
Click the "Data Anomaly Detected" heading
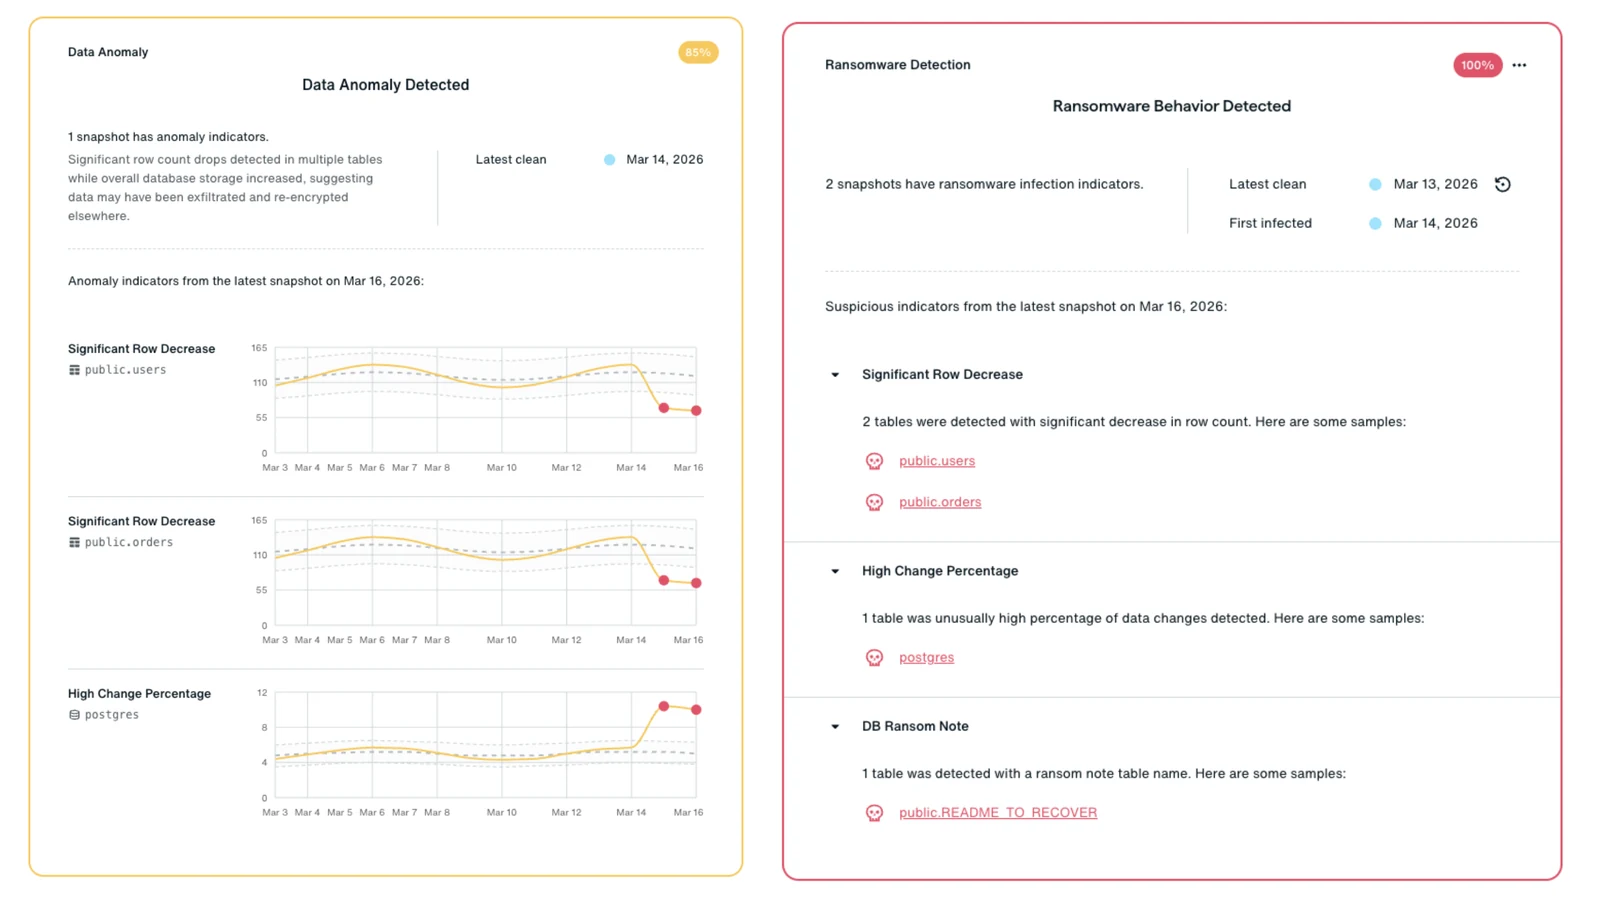pos(385,85)
